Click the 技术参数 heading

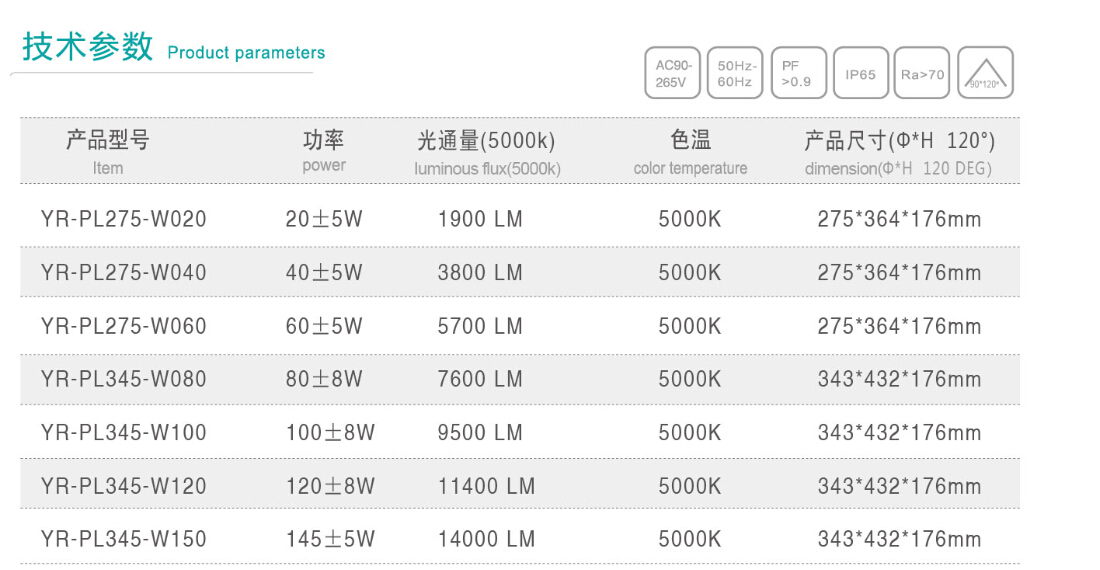(88, 47)
